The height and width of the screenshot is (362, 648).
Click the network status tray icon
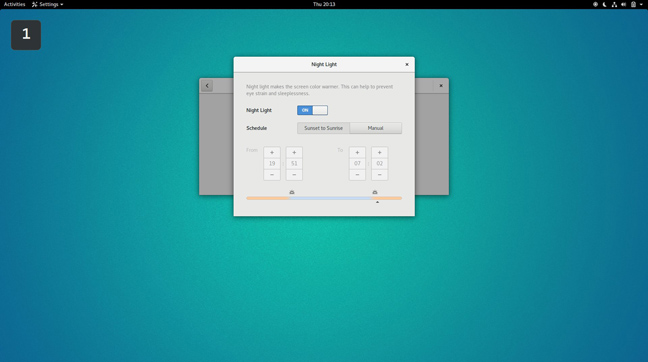pos(614,5)
